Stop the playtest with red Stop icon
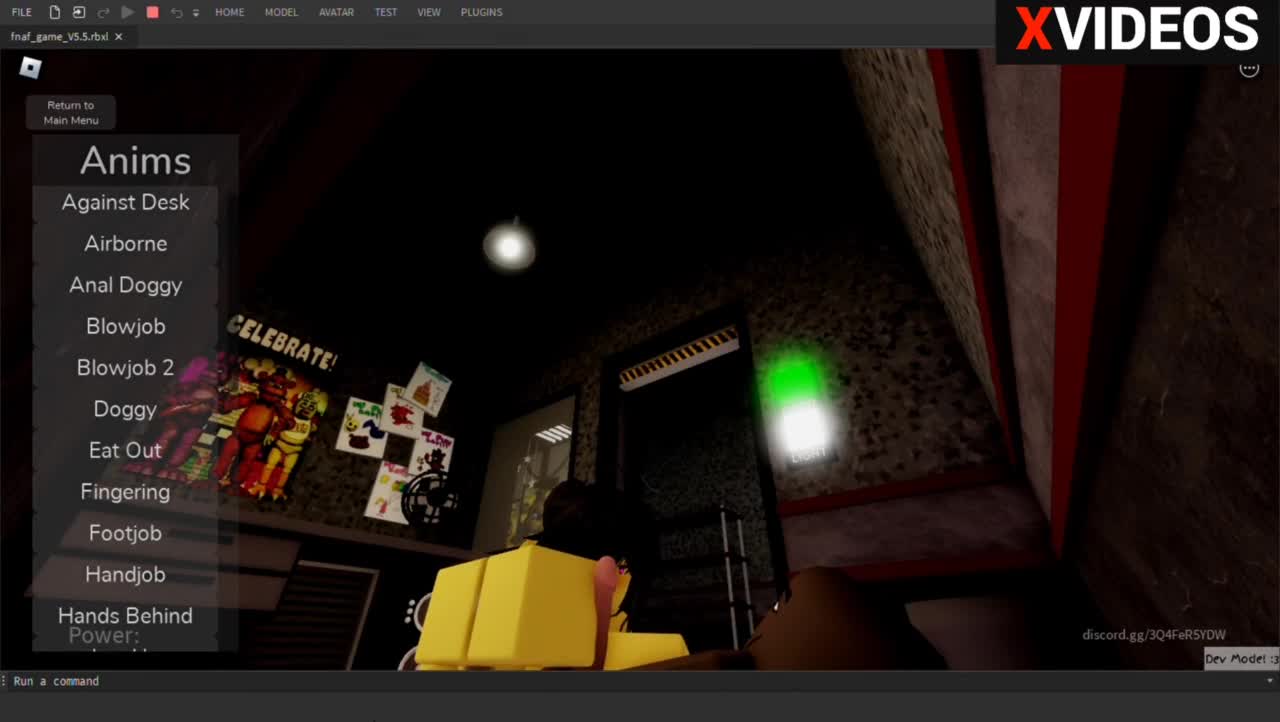 pos(152,12)
